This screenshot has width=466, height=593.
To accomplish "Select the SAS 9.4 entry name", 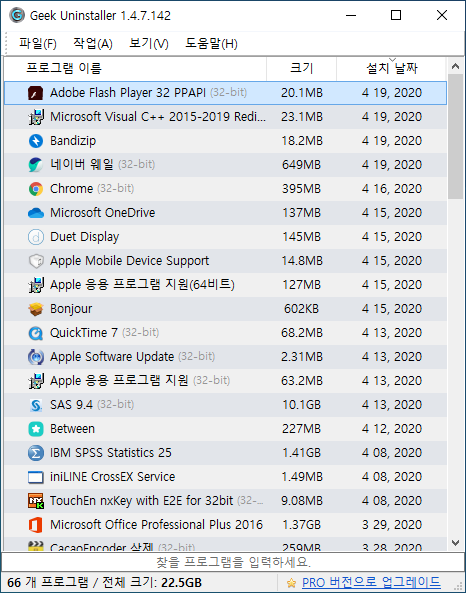I will (71, 405).
